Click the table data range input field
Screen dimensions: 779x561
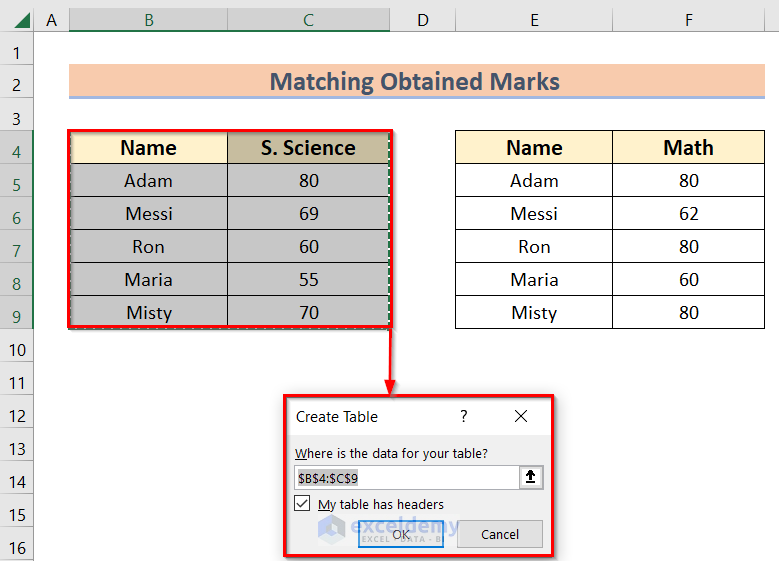[x=405, y=478]
